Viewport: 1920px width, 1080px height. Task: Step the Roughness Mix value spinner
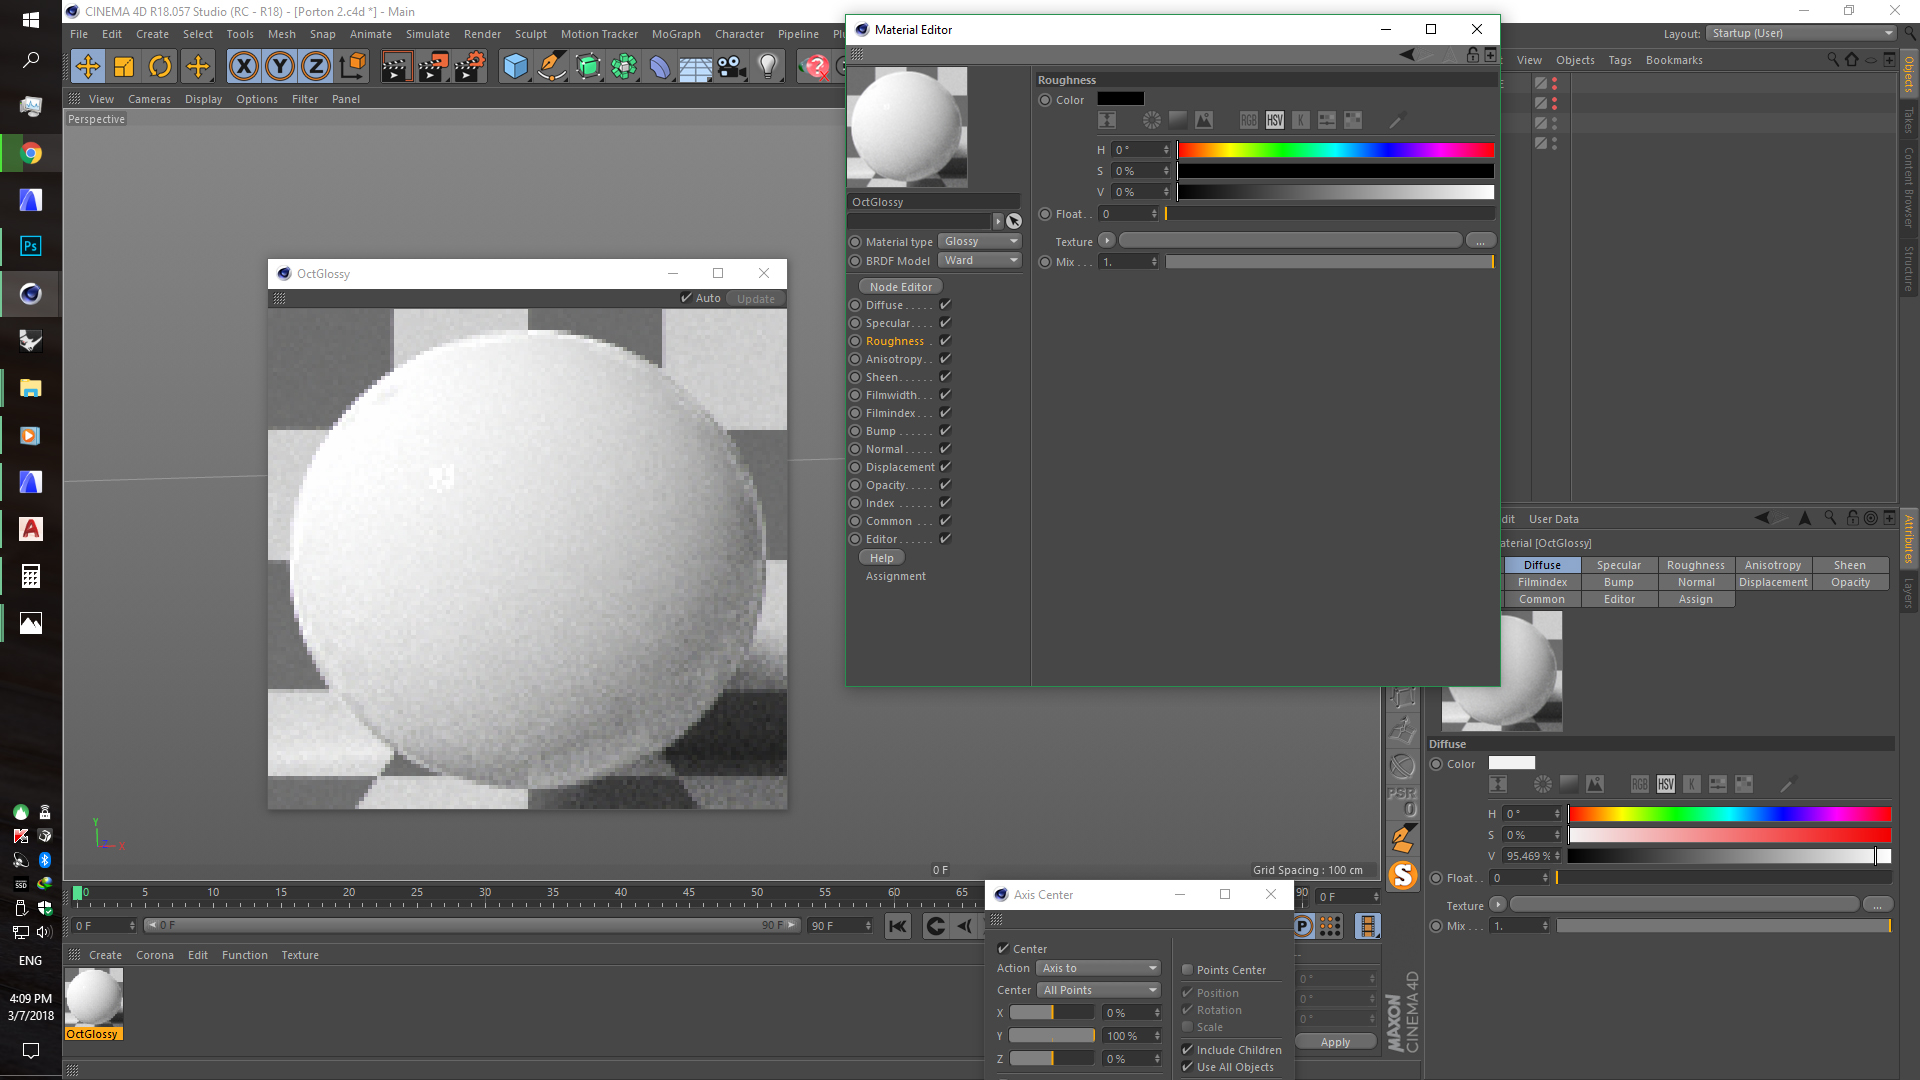1154,262
